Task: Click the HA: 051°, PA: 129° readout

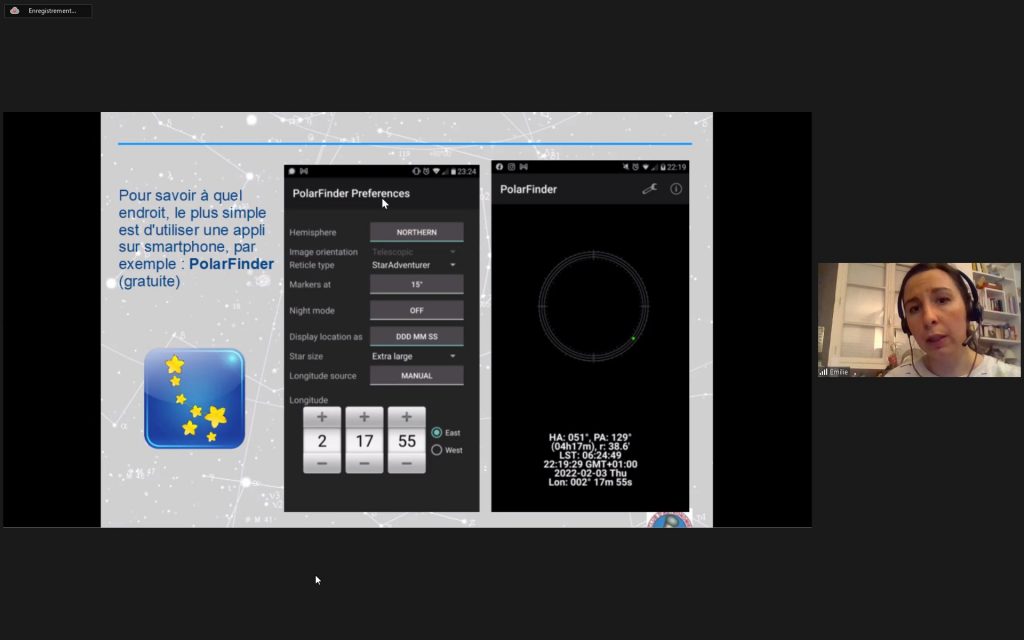Action: (590, 438)
